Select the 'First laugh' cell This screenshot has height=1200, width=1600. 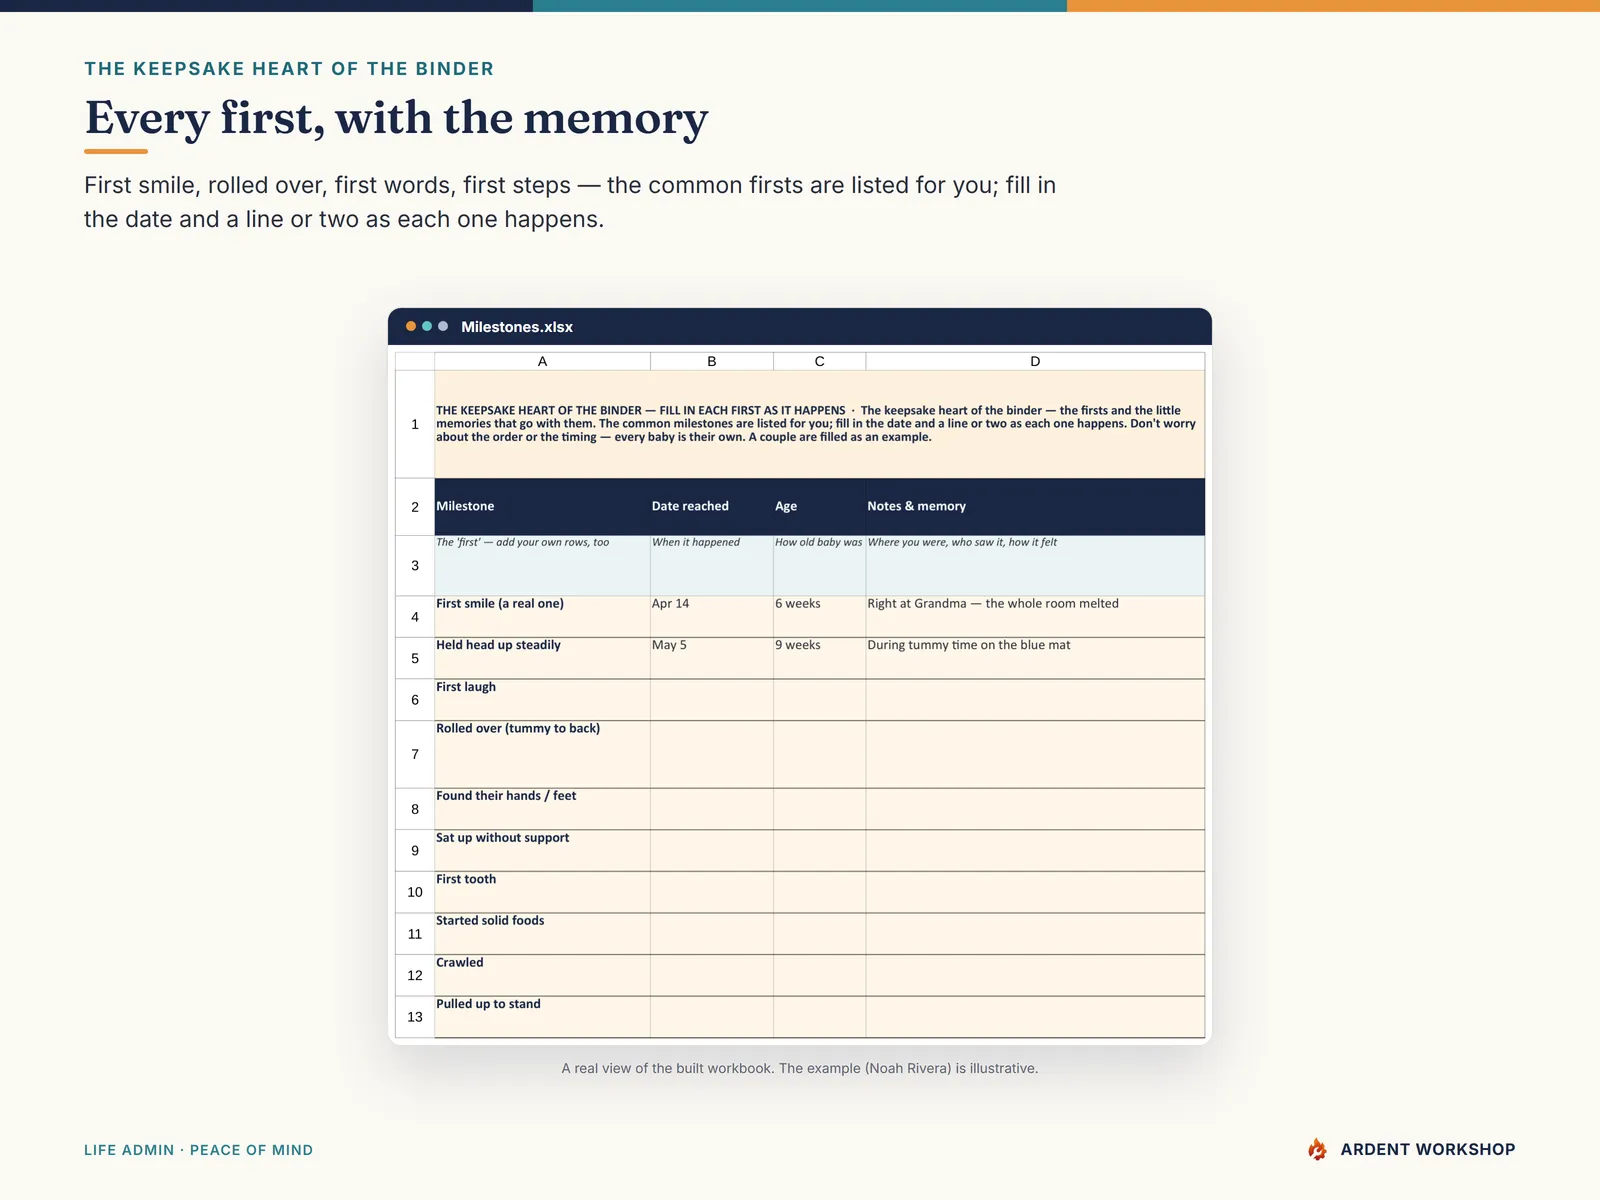542,700
